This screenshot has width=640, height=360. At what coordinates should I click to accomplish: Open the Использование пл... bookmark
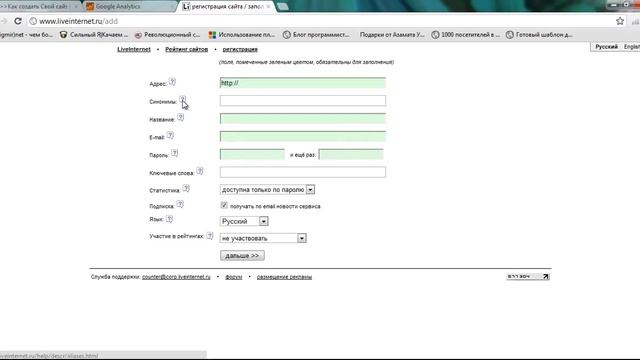tap(242, 35)
